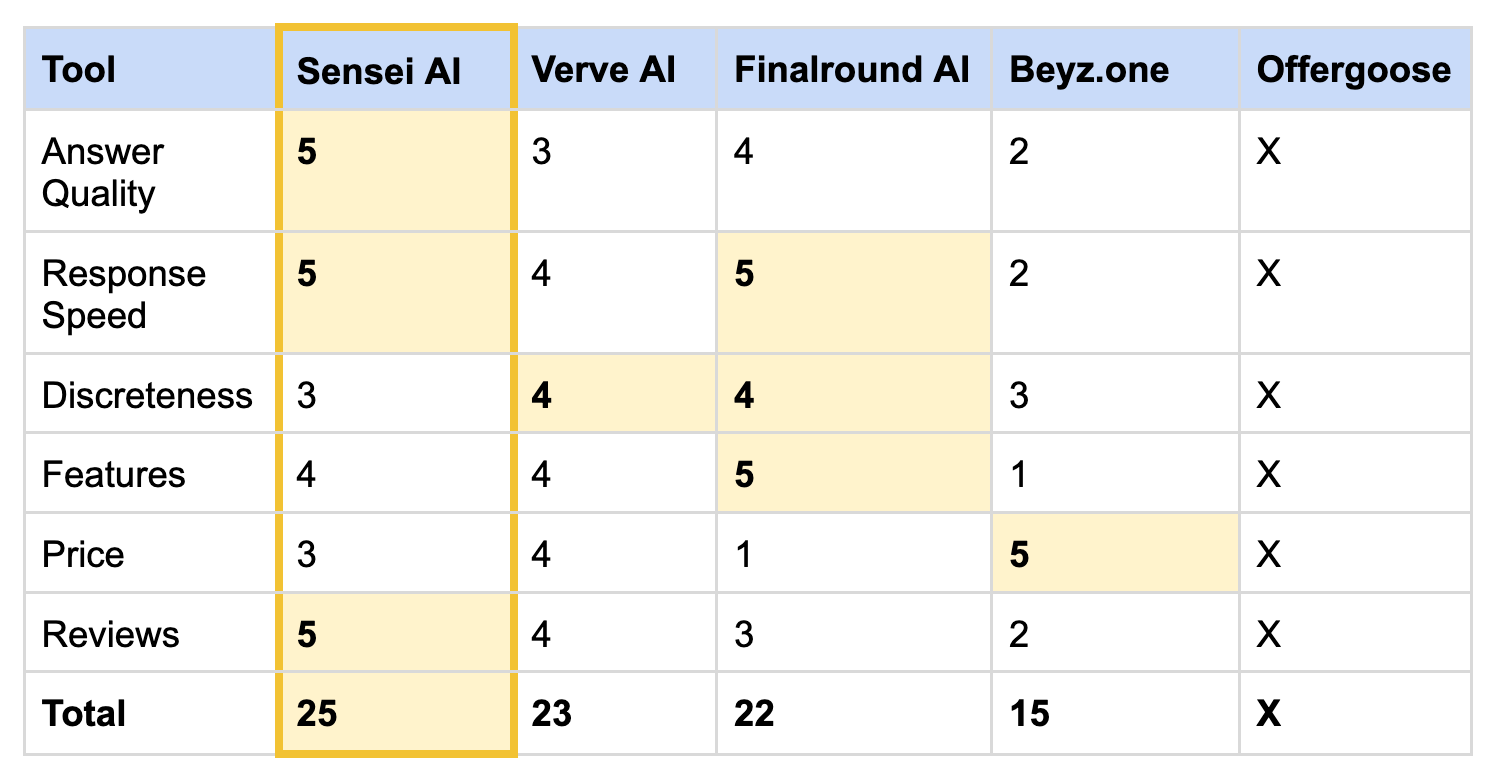Select the Answer Quality row label
This screenshot has width=1504, height=784.
click(x=102, y=172)
